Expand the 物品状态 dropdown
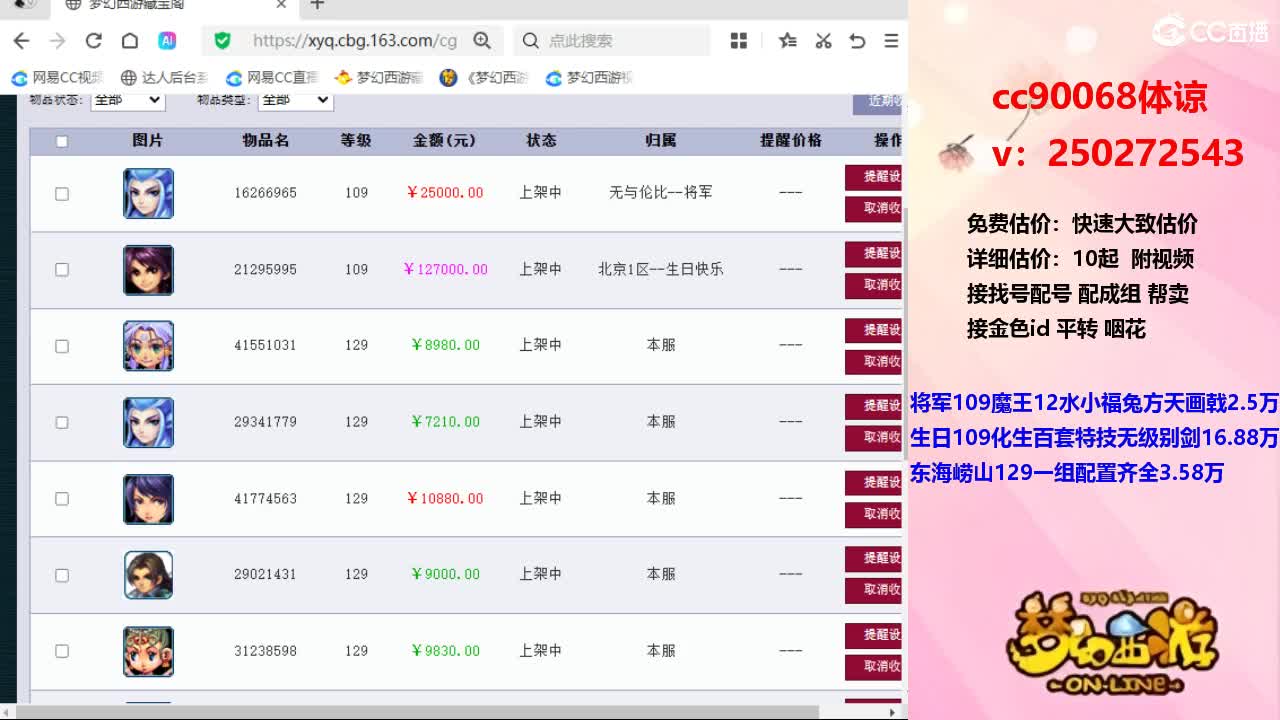1280x720 pixels. pyautogui.click(x=128, y=100)
